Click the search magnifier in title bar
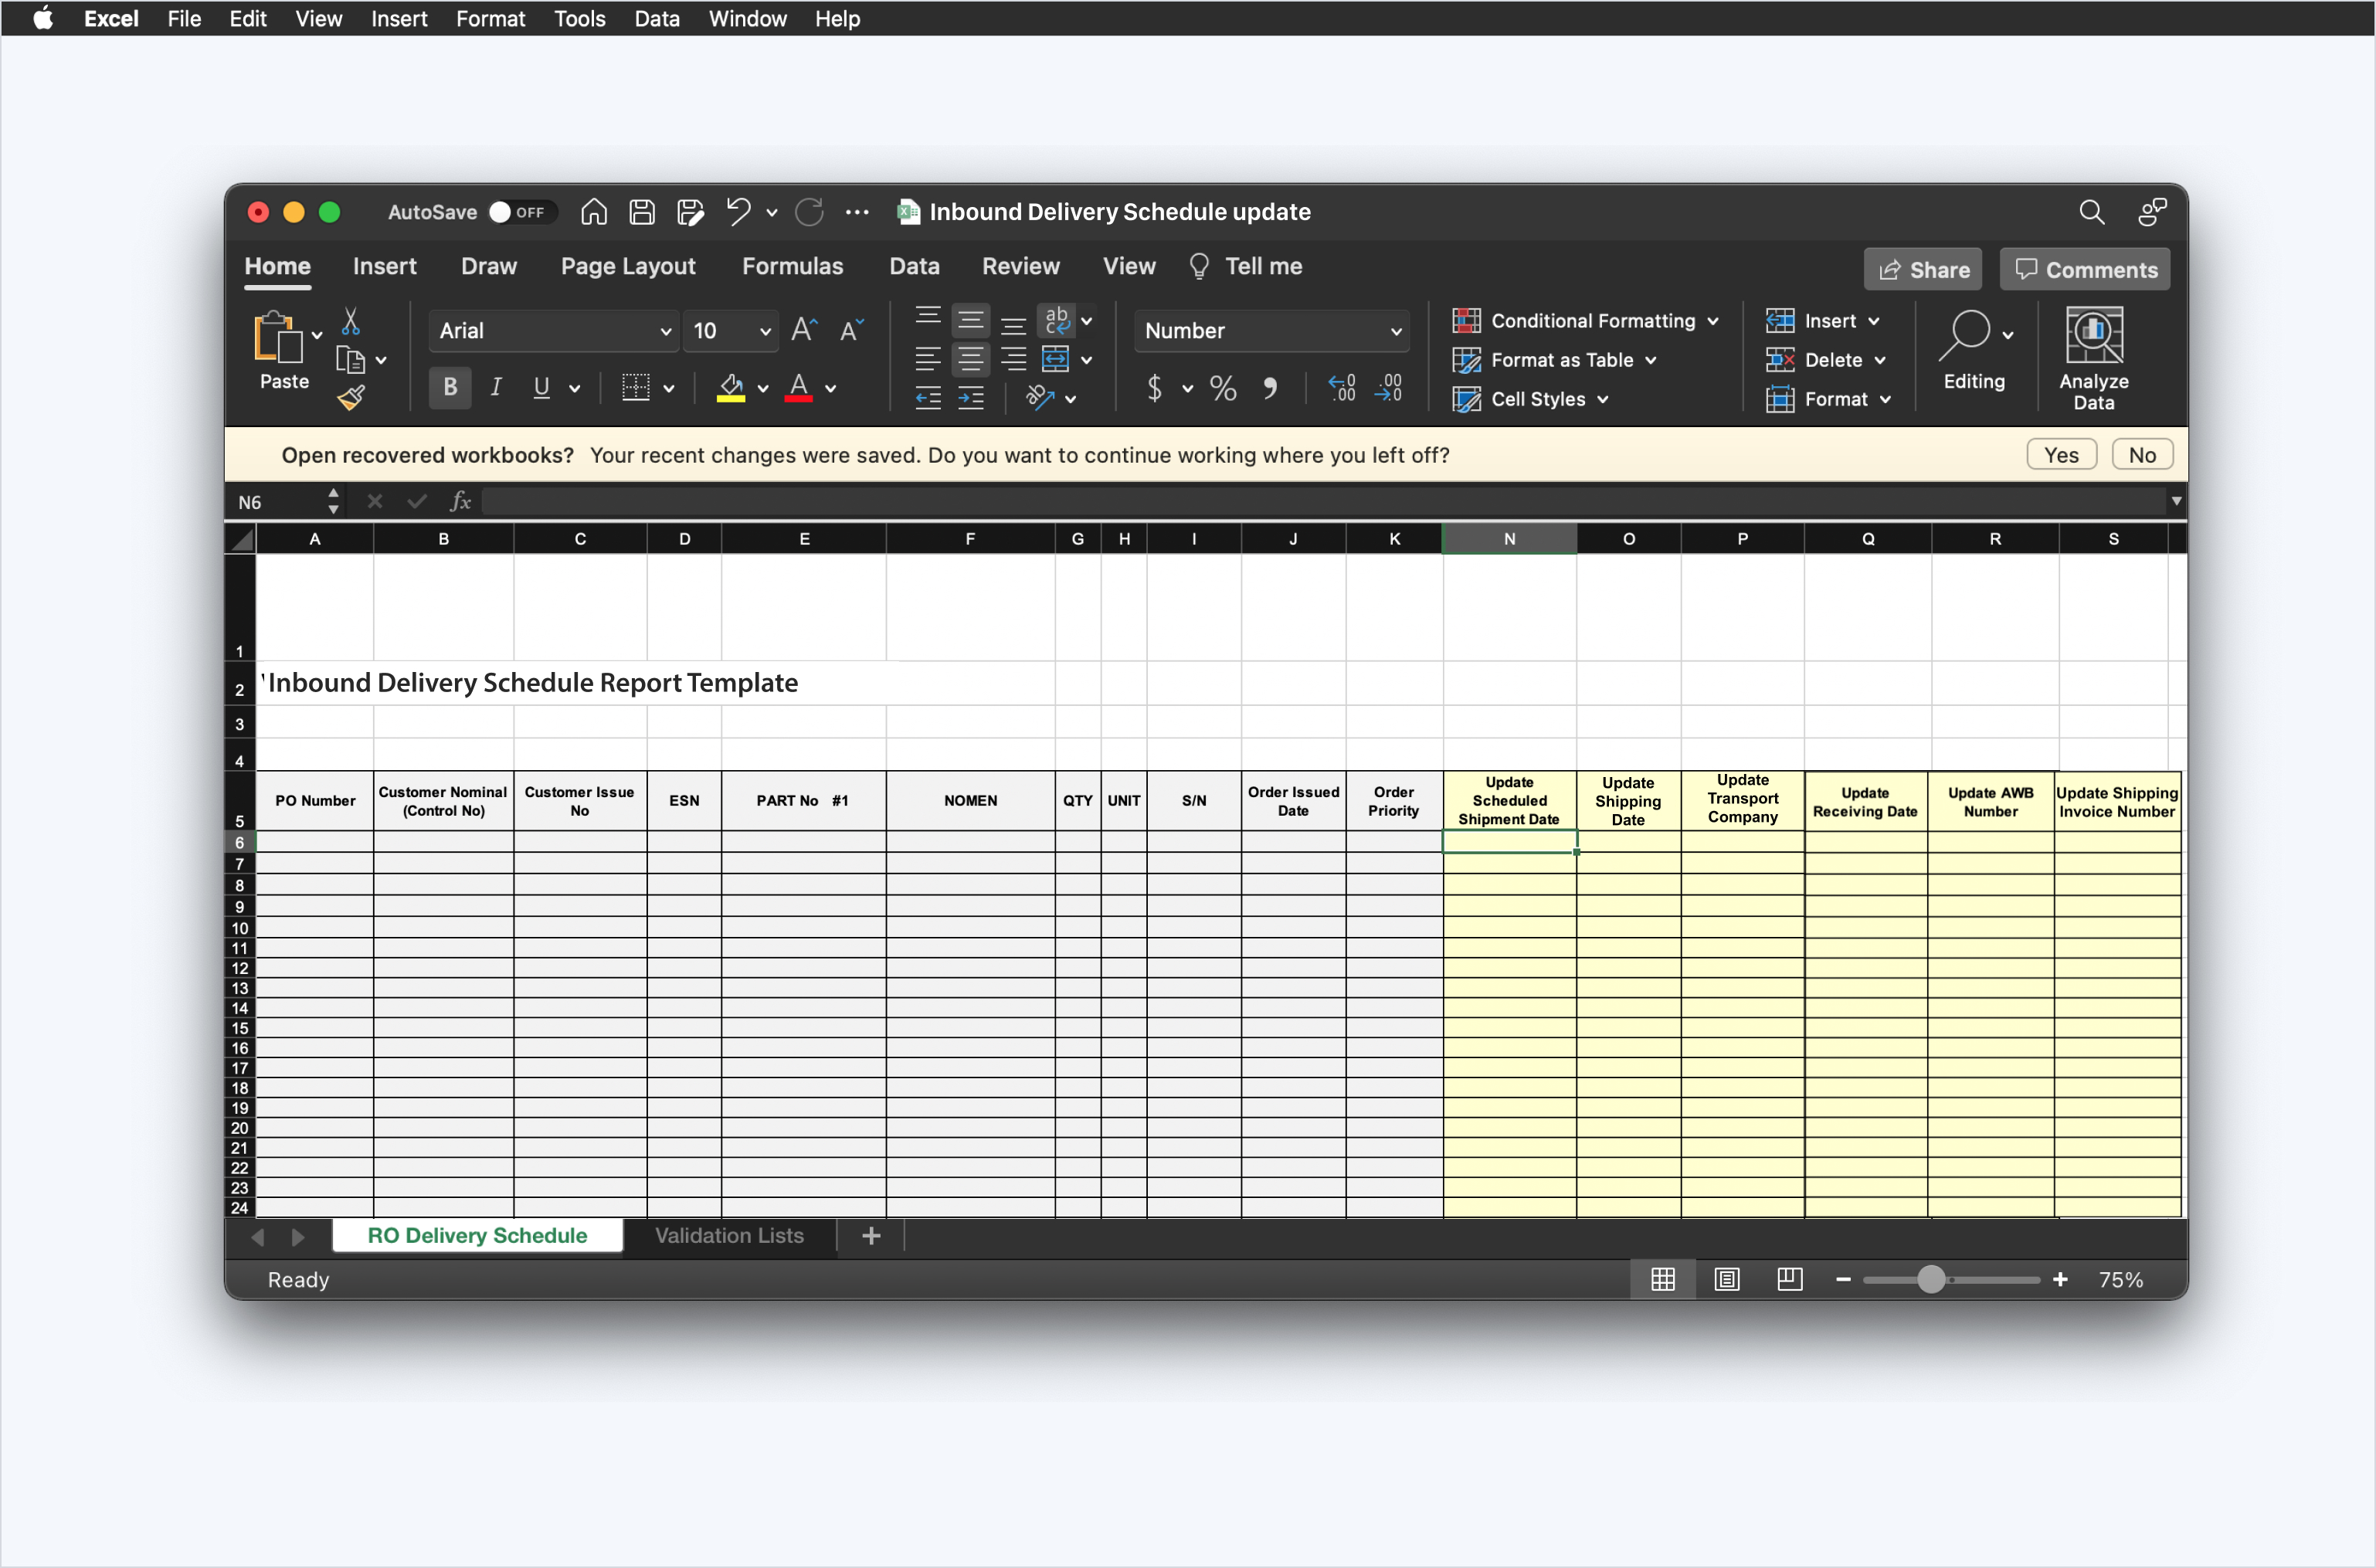The image size is (2376, 1568). point(2091,212)
